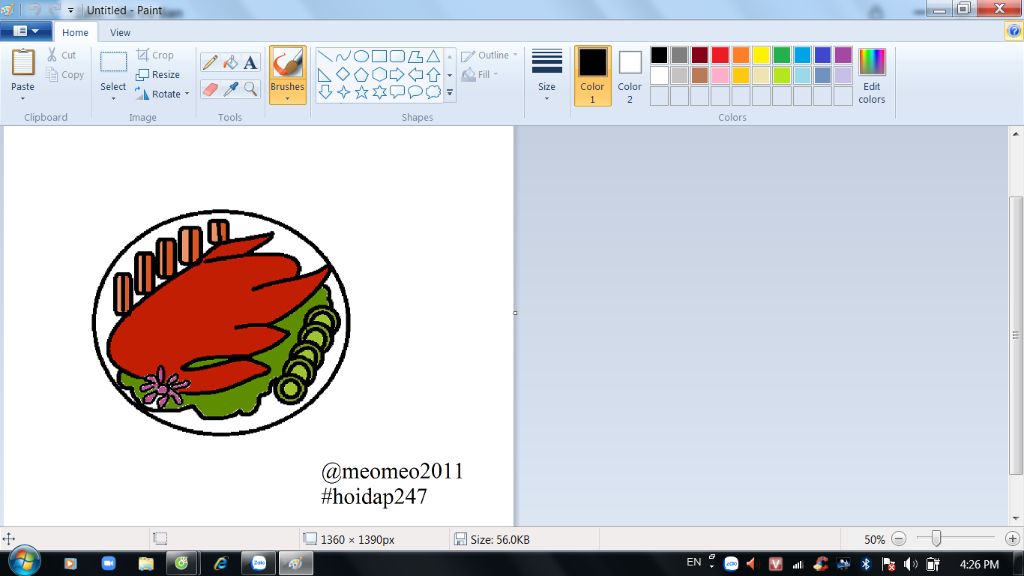Screen dimensions: 1024x576
Task: Click the volume speaker tray icon
Action: pyautogui.click(x=910, y=564)
